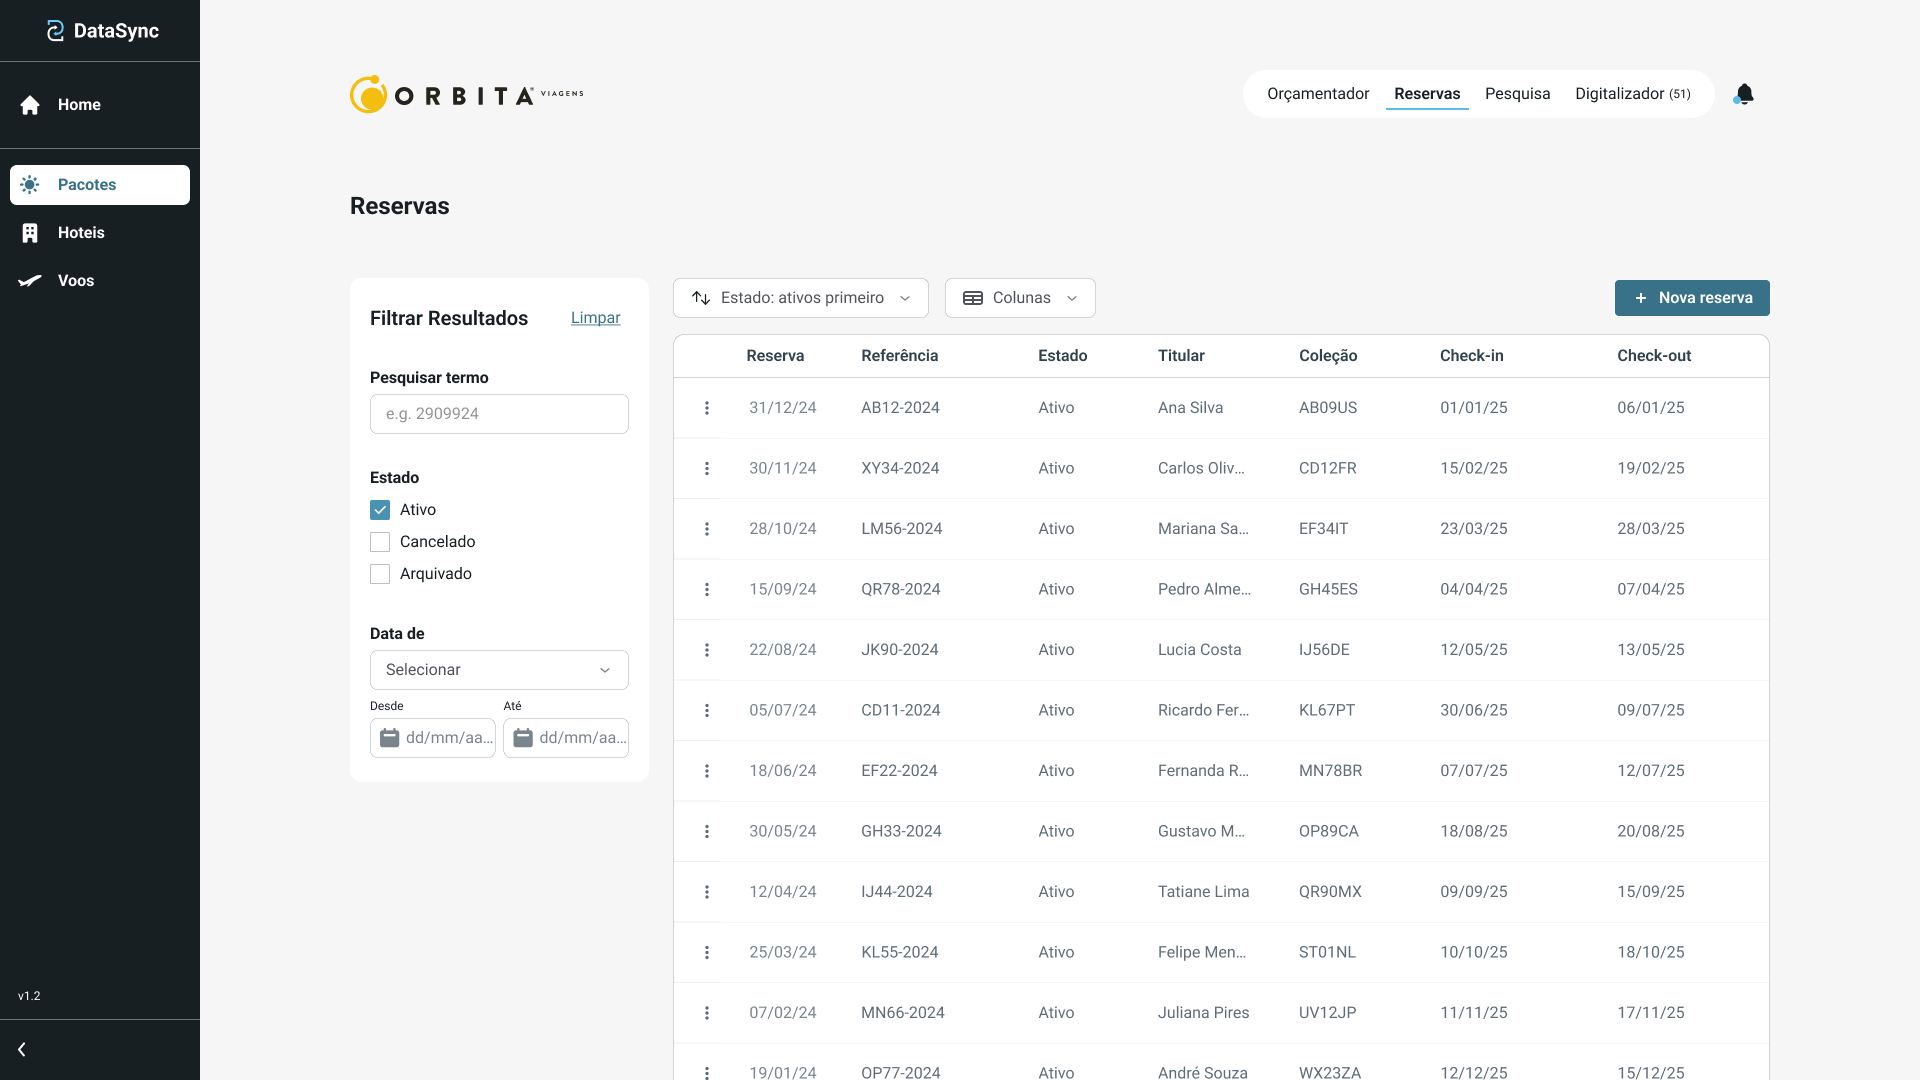Open row actions menu for Ana Silva

707,408
